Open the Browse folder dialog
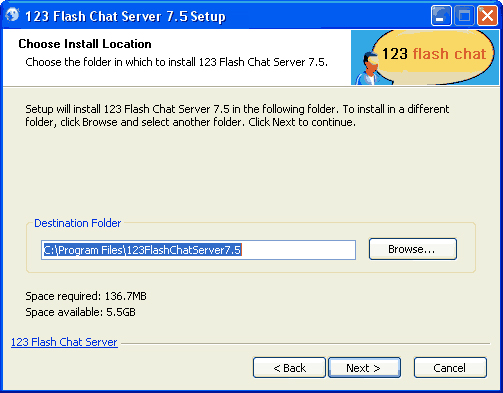This screenshot has height=393, width=503. click(x=412, y=249)
